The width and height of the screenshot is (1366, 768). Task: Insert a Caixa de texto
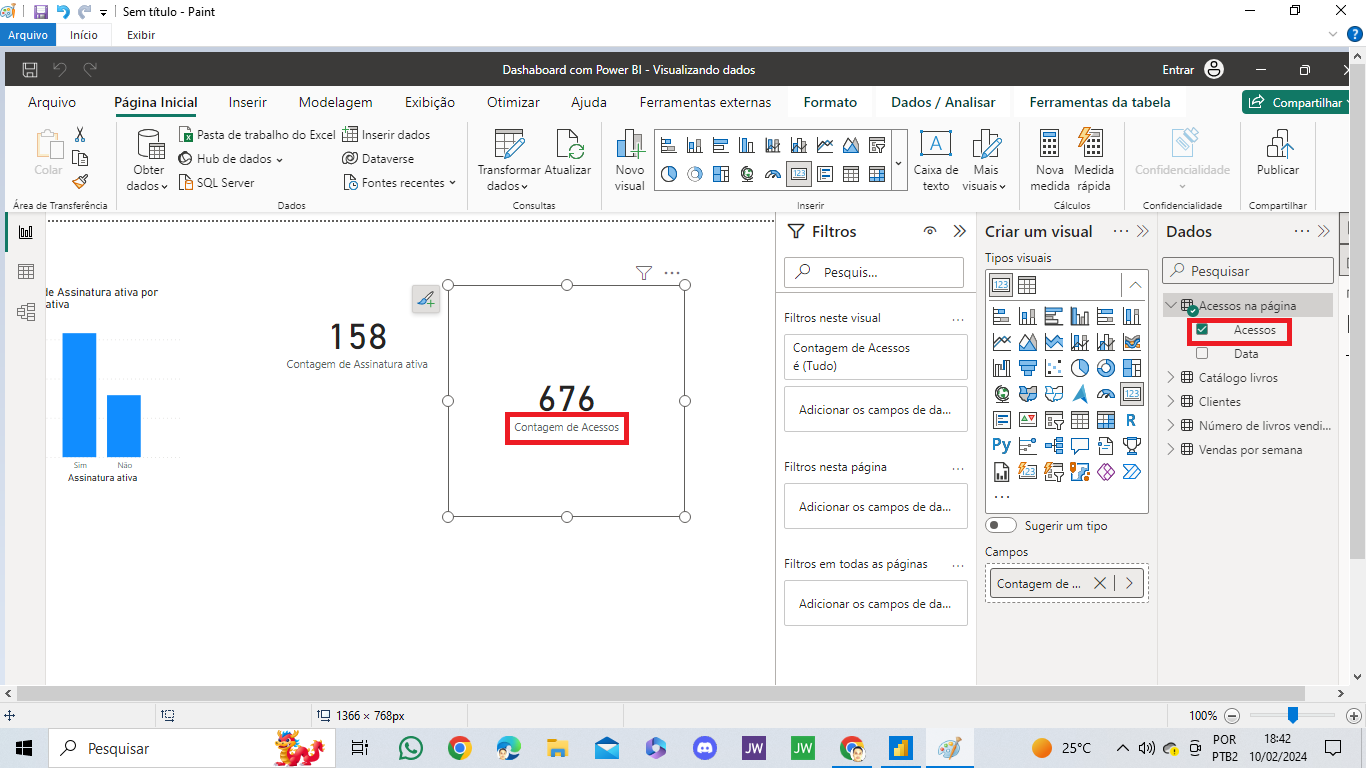(936, 160)
